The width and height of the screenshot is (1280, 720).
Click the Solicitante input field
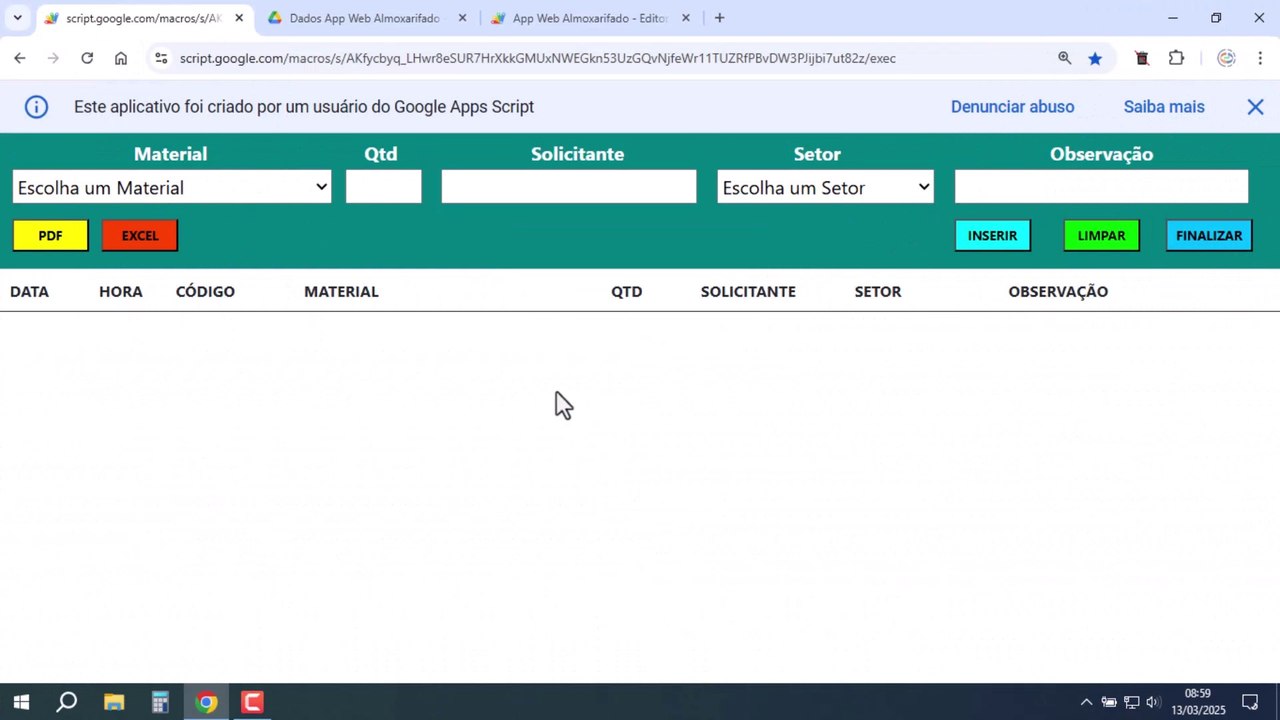click(x=569, y=187)
